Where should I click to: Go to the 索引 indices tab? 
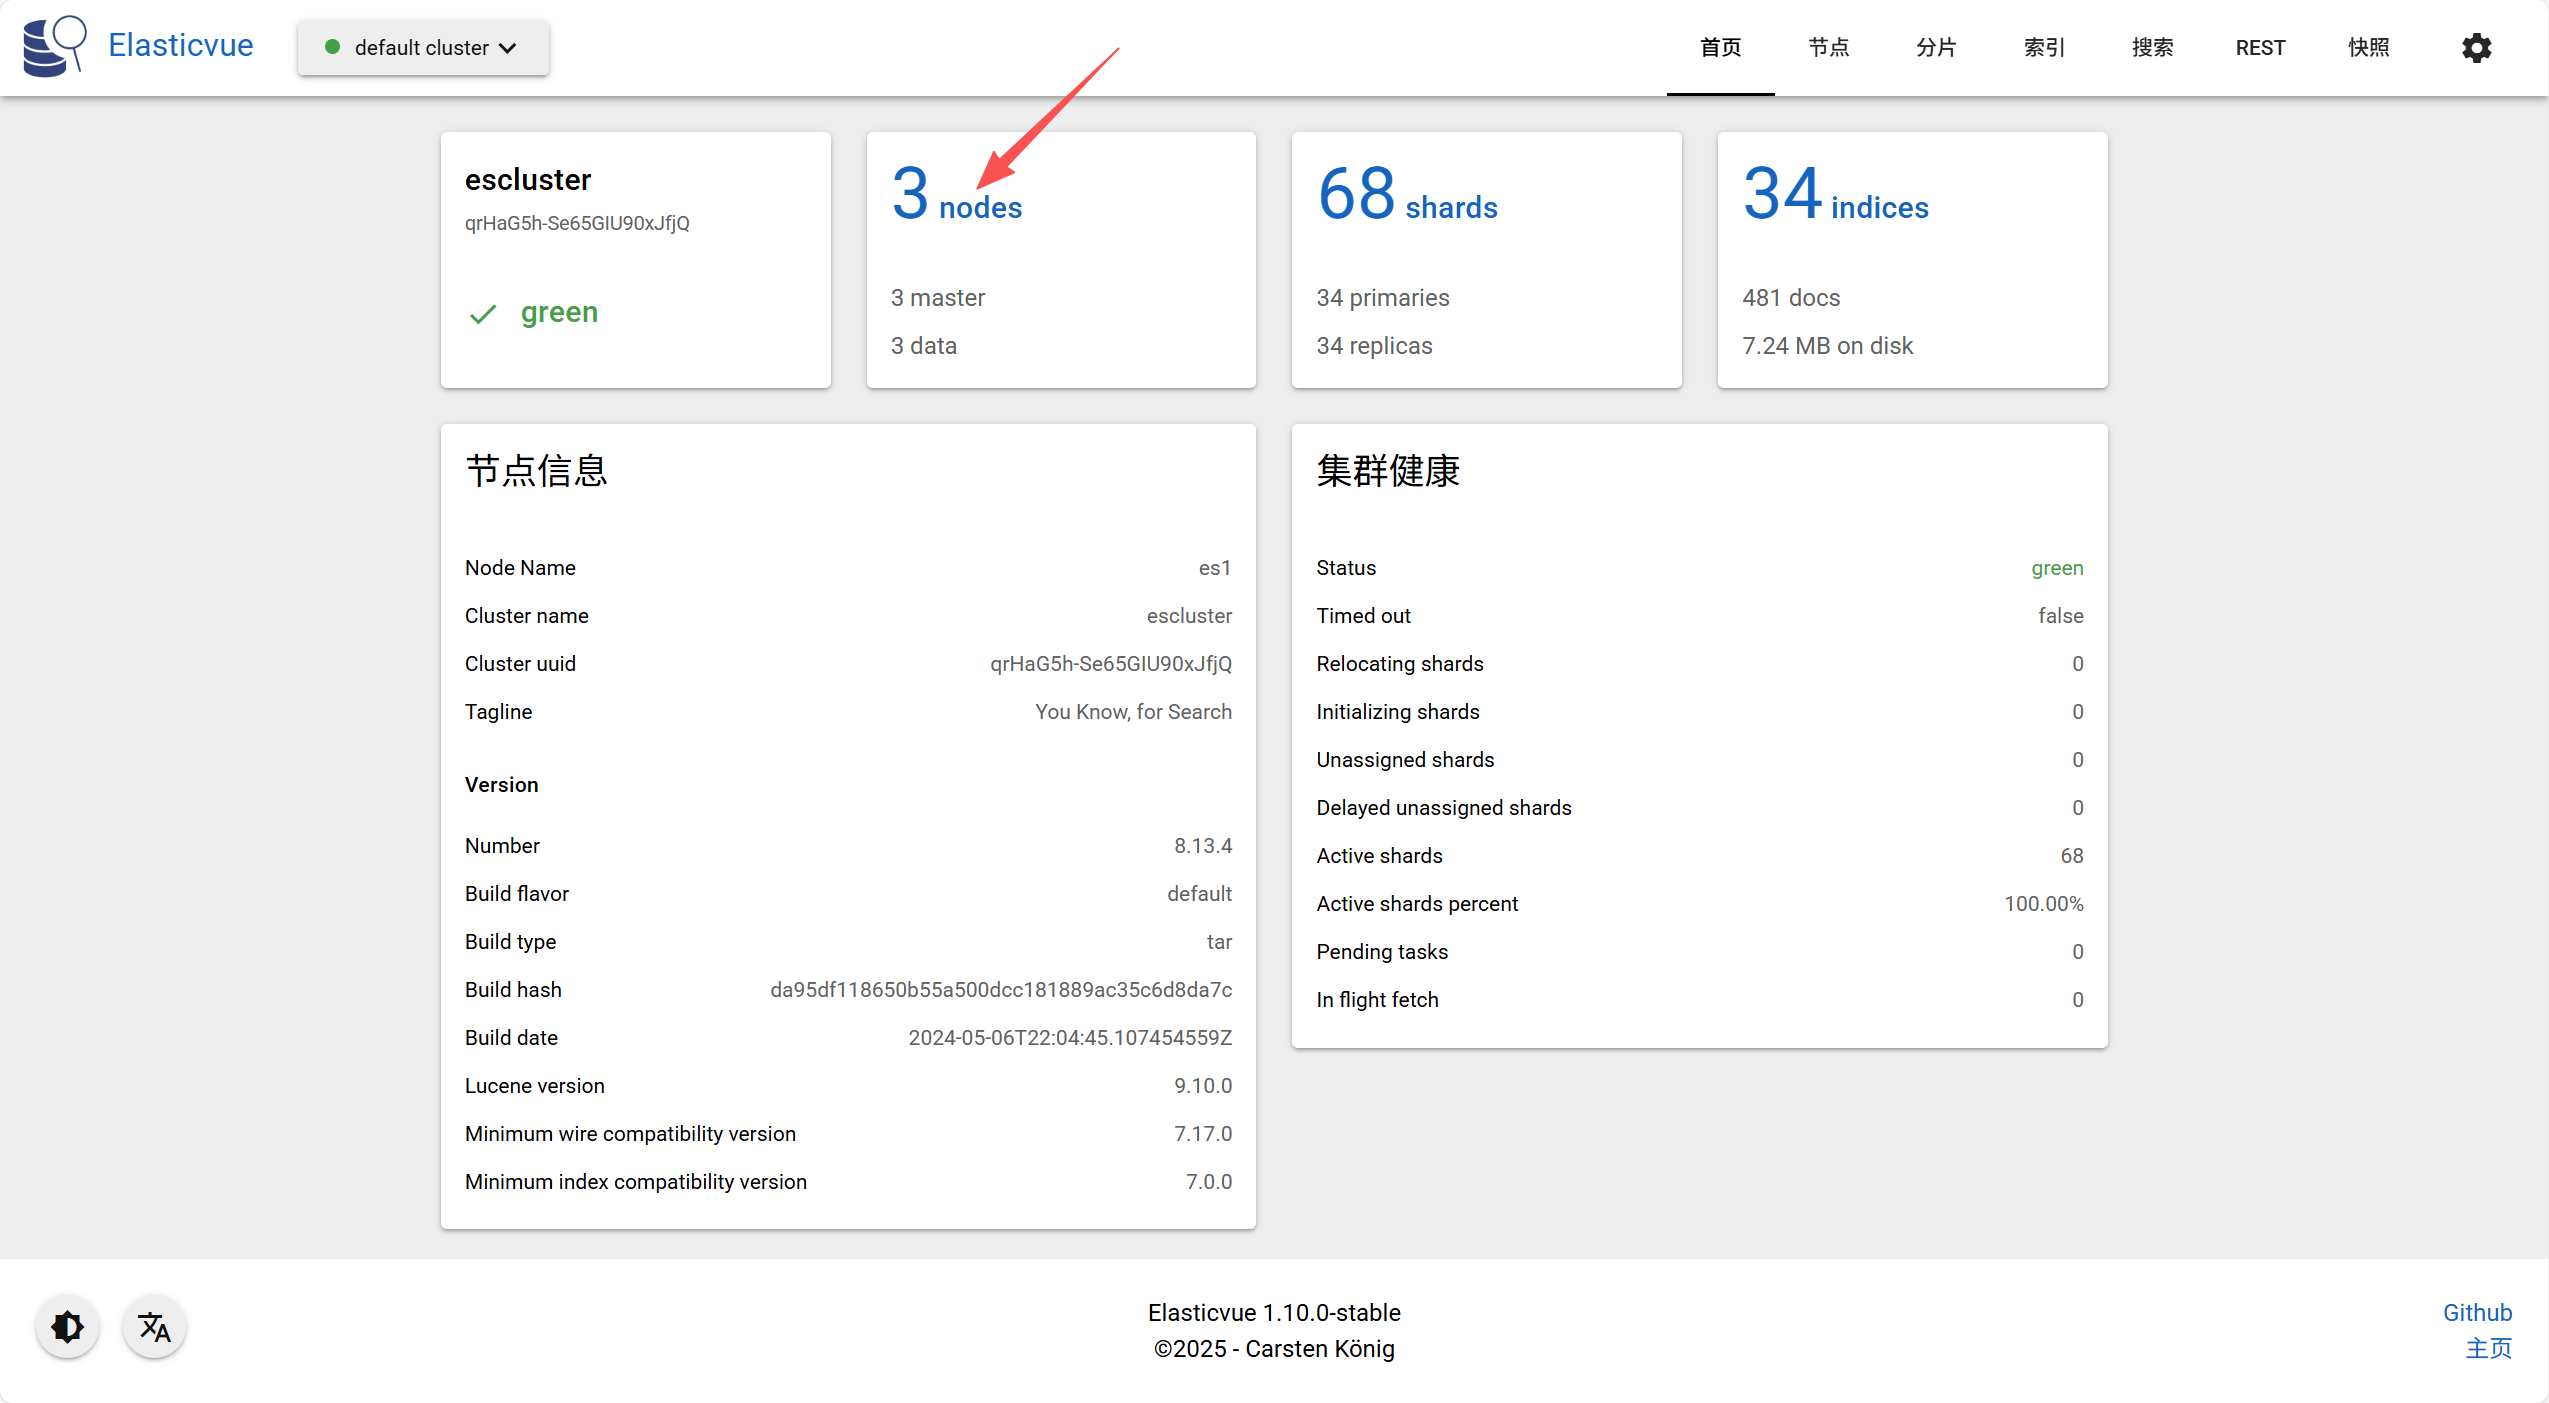(x=2044, y=48)
